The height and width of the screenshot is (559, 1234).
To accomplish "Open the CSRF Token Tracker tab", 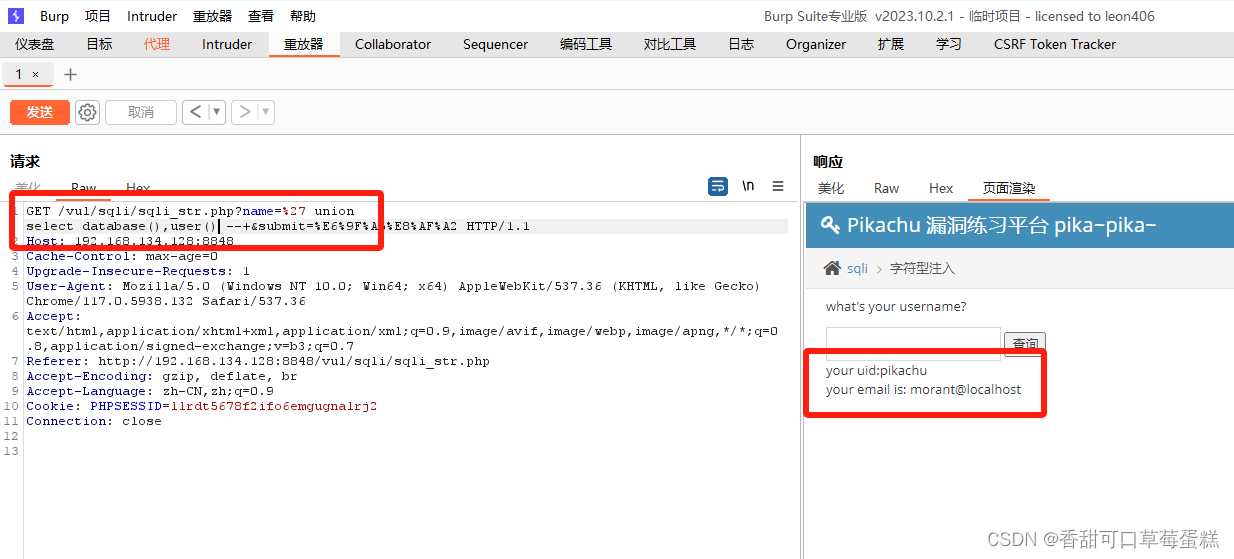I will (1055, 44).
